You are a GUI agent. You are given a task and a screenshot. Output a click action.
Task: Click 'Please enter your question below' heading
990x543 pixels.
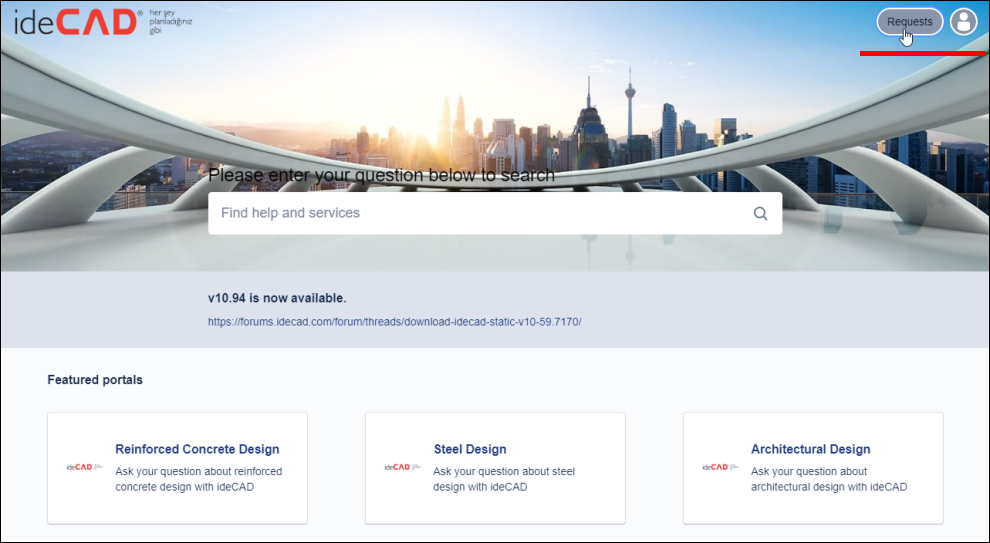381,175
